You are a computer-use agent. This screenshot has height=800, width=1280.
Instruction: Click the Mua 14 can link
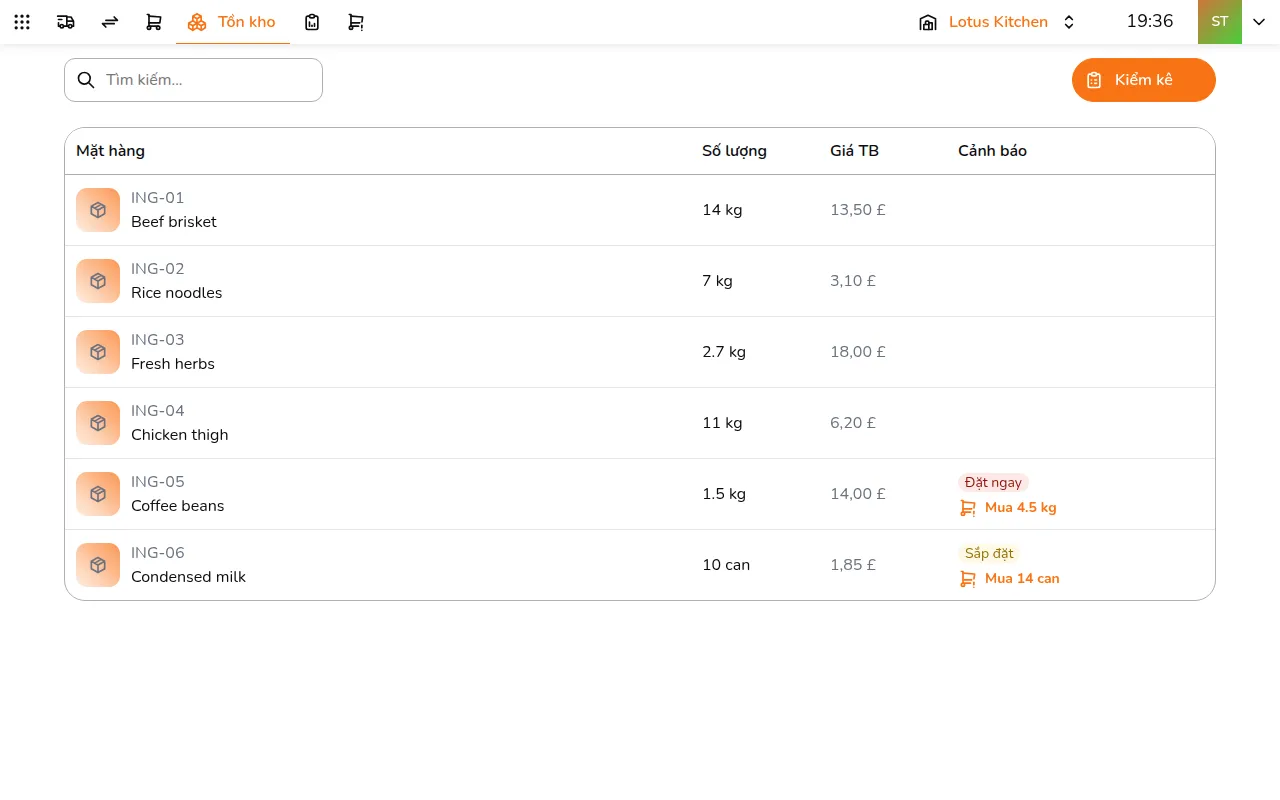pyautogui.click(x=1009, y=579)
